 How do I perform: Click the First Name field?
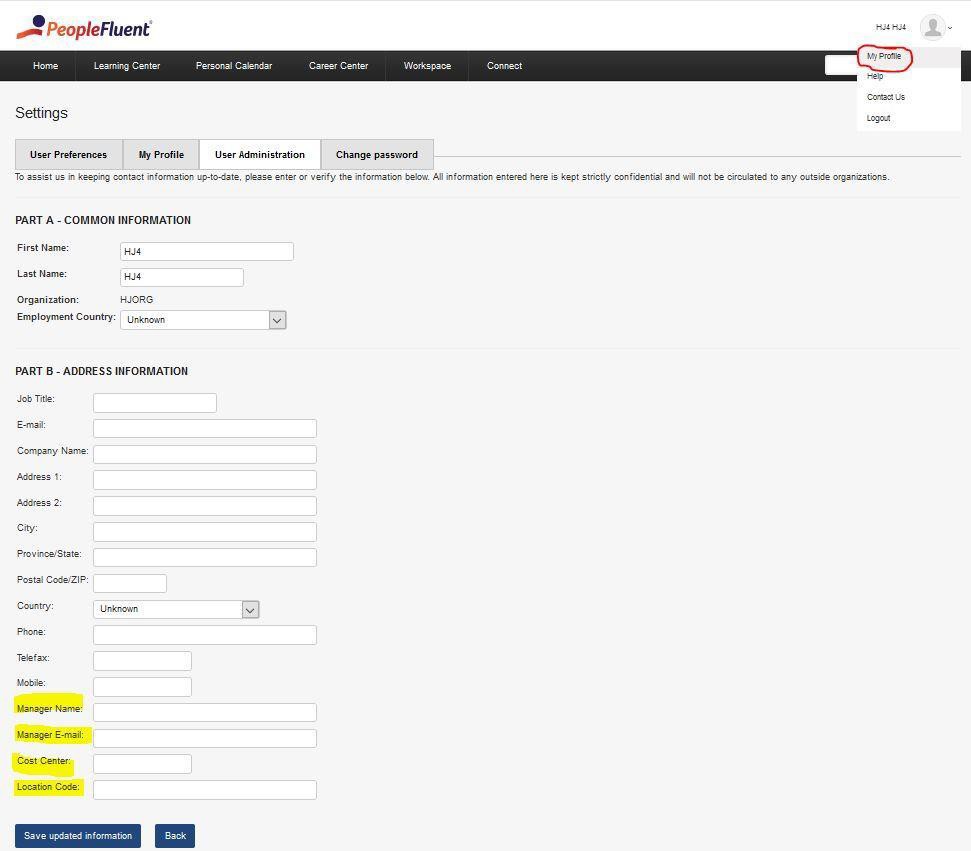pyautogui.click(x=207, y=251)
